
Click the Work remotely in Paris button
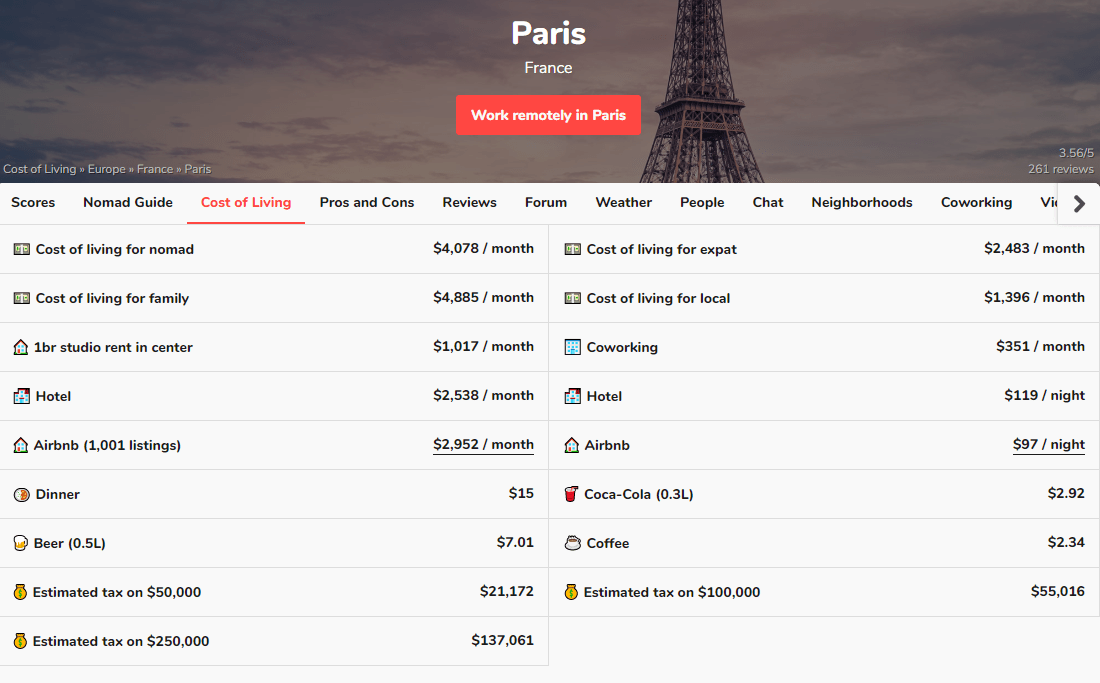[x=548, y=115]
